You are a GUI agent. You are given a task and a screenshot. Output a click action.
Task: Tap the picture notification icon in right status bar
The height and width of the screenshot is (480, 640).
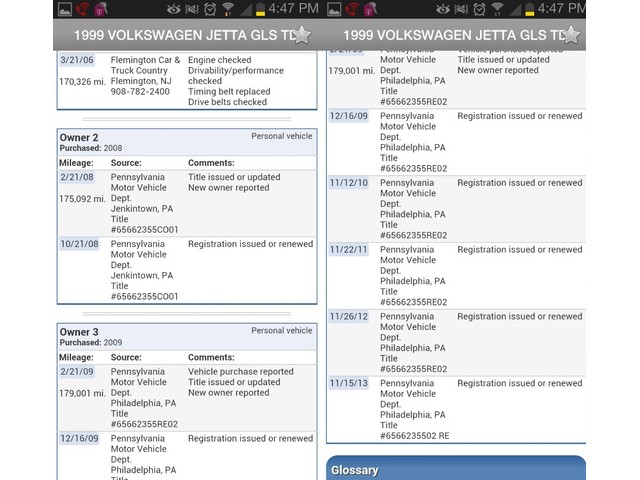[334, 9]
